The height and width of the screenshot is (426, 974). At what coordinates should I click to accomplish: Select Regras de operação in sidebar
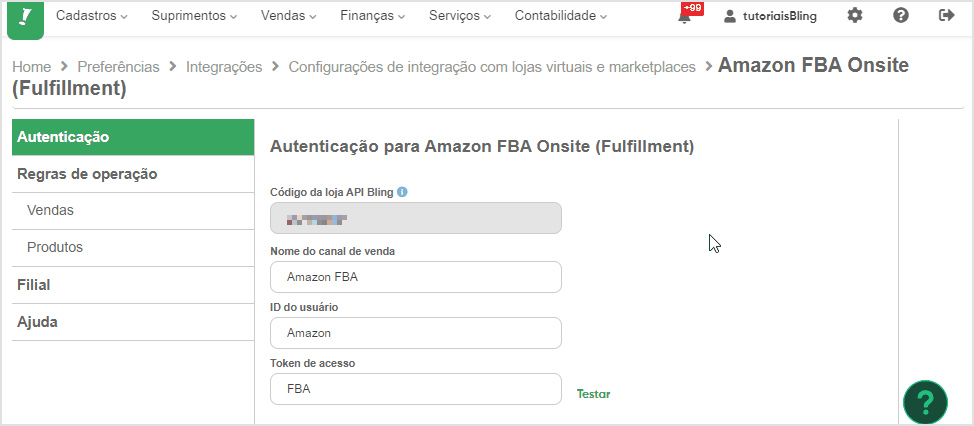point(133,174)
